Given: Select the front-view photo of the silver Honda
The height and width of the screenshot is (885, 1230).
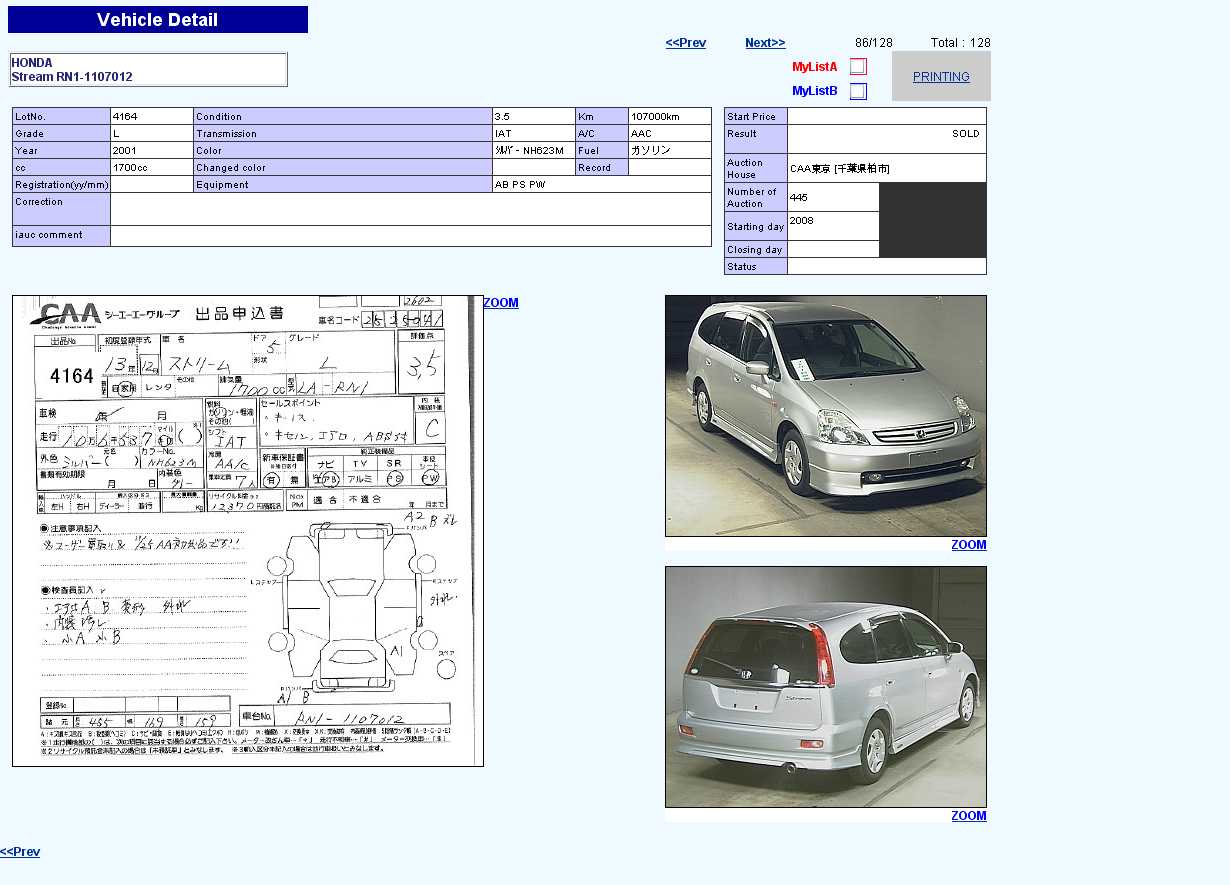Looking at the screenshot, I should coord(826,416).
